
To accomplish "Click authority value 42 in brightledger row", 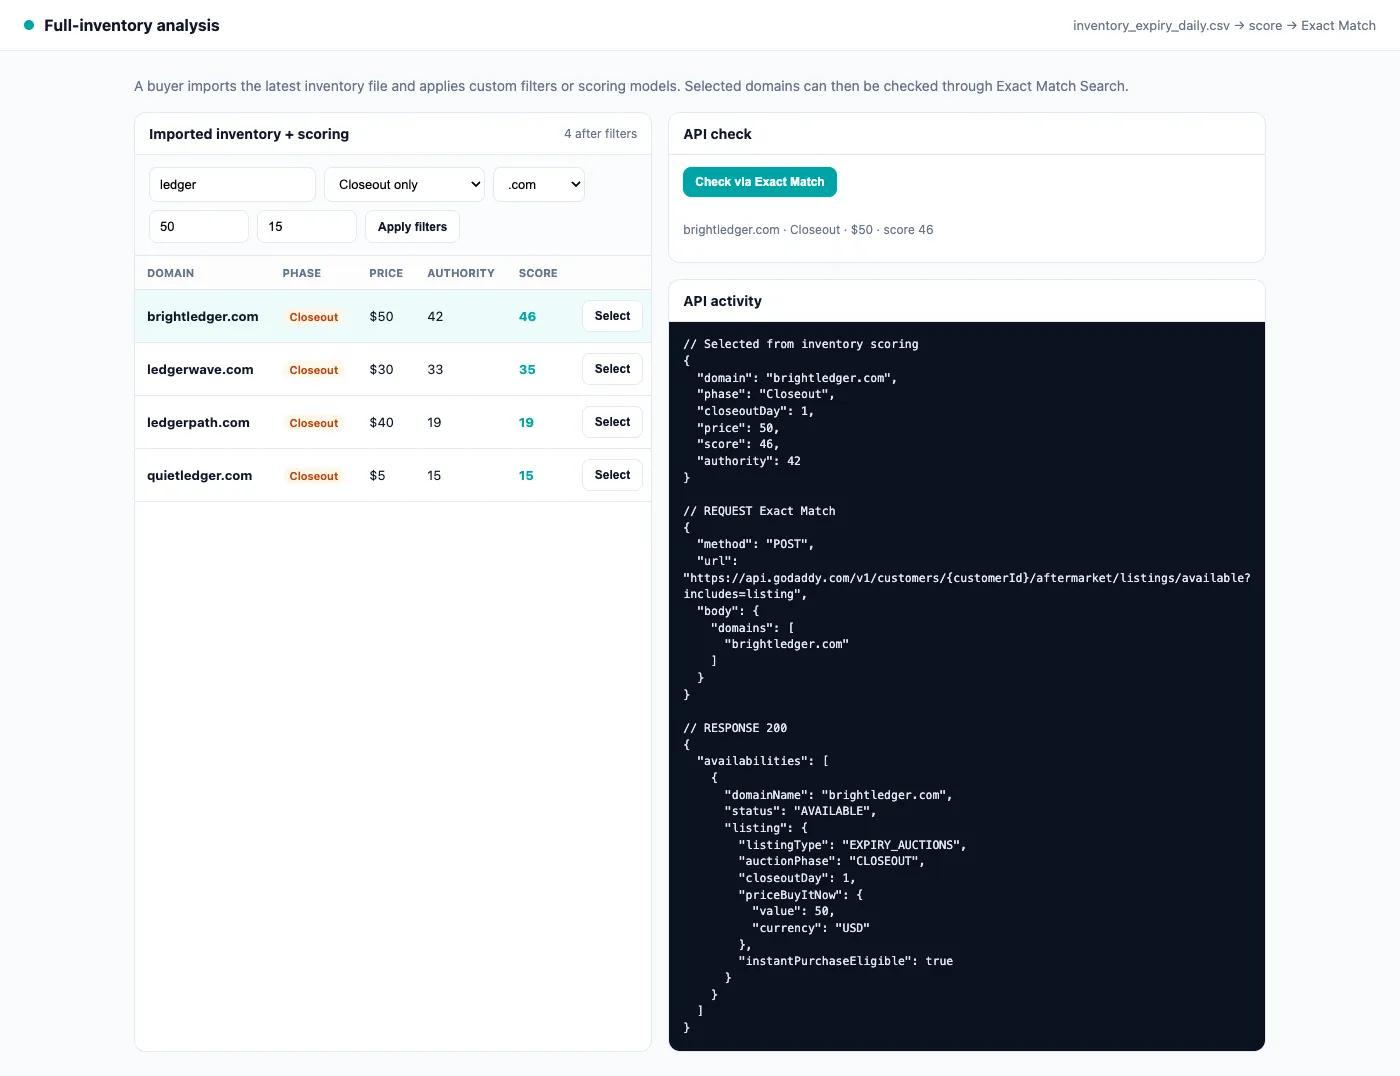I will pyautogui.click(x=435, y=317).
